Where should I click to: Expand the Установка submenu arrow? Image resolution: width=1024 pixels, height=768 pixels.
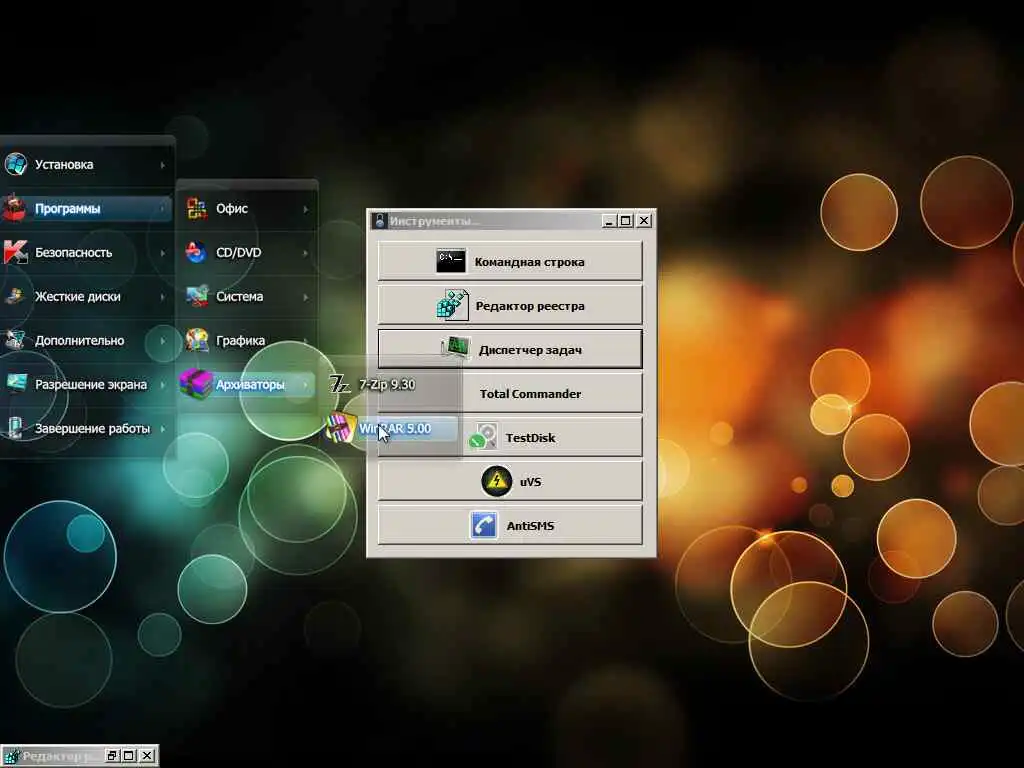point(163,165)
